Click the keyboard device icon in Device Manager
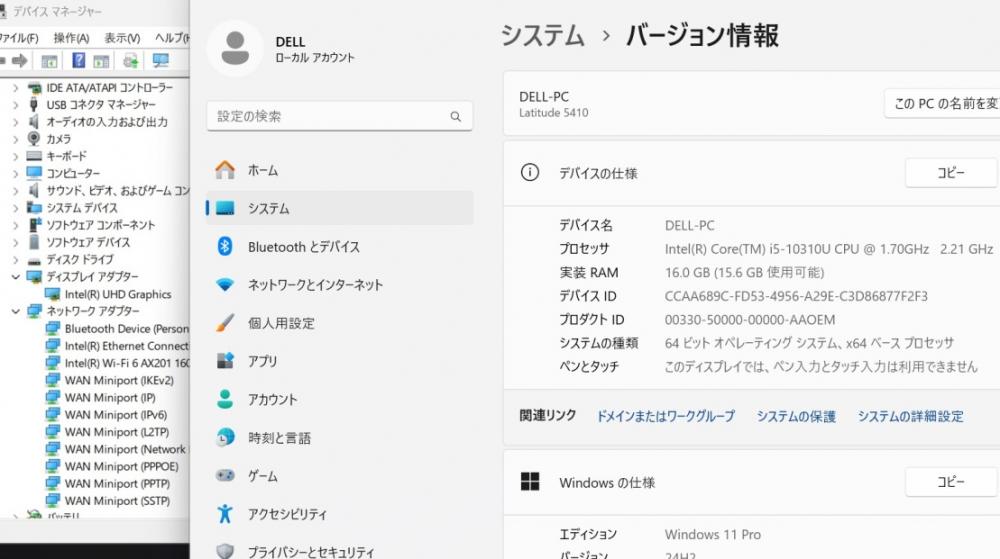This screenshot has width=1000, height=559. click(x=34, y=156)
